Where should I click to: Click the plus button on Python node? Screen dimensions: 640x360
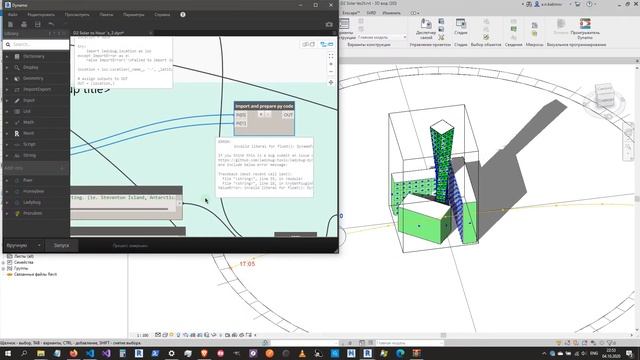coord(261,115)
